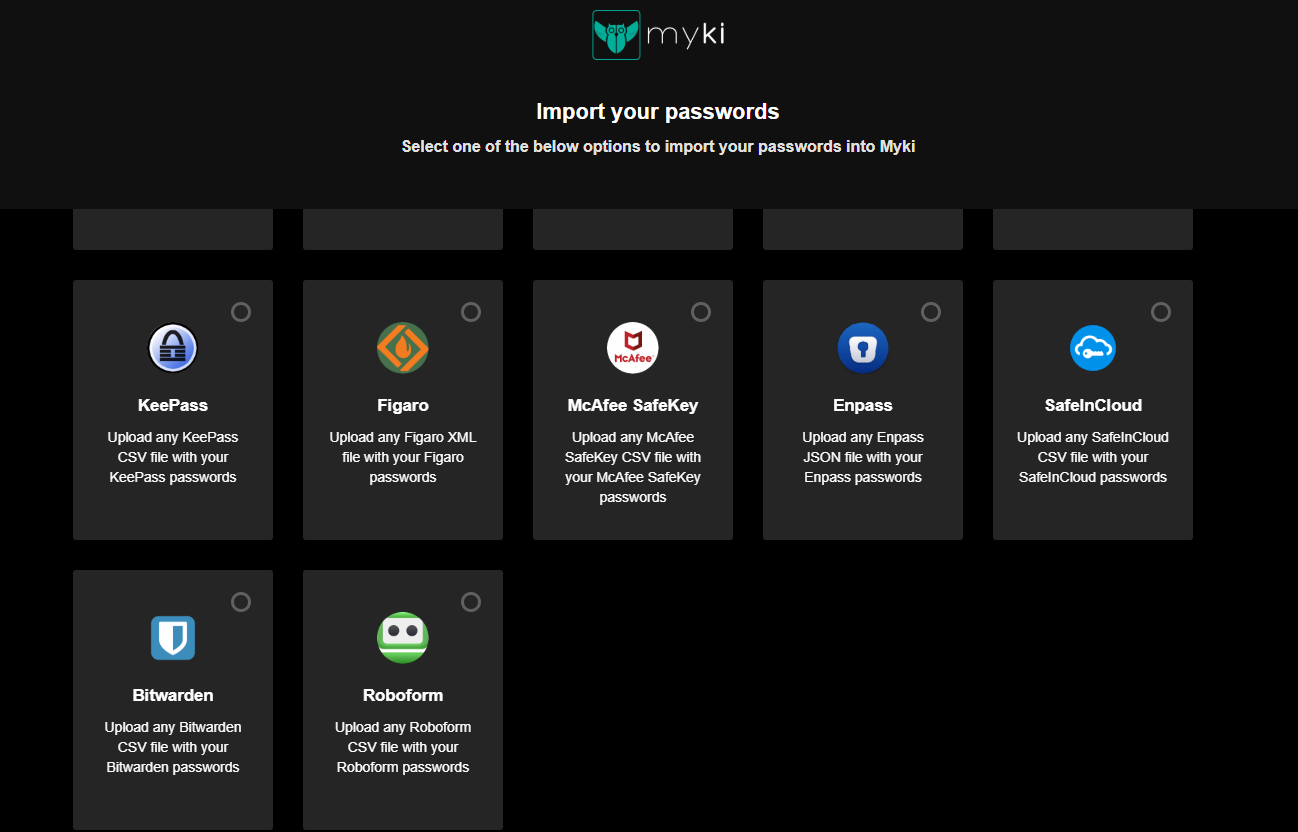Click the McAfee shield icon
Viewport: 1298px width, 832px height.
[x=633, y=348]
